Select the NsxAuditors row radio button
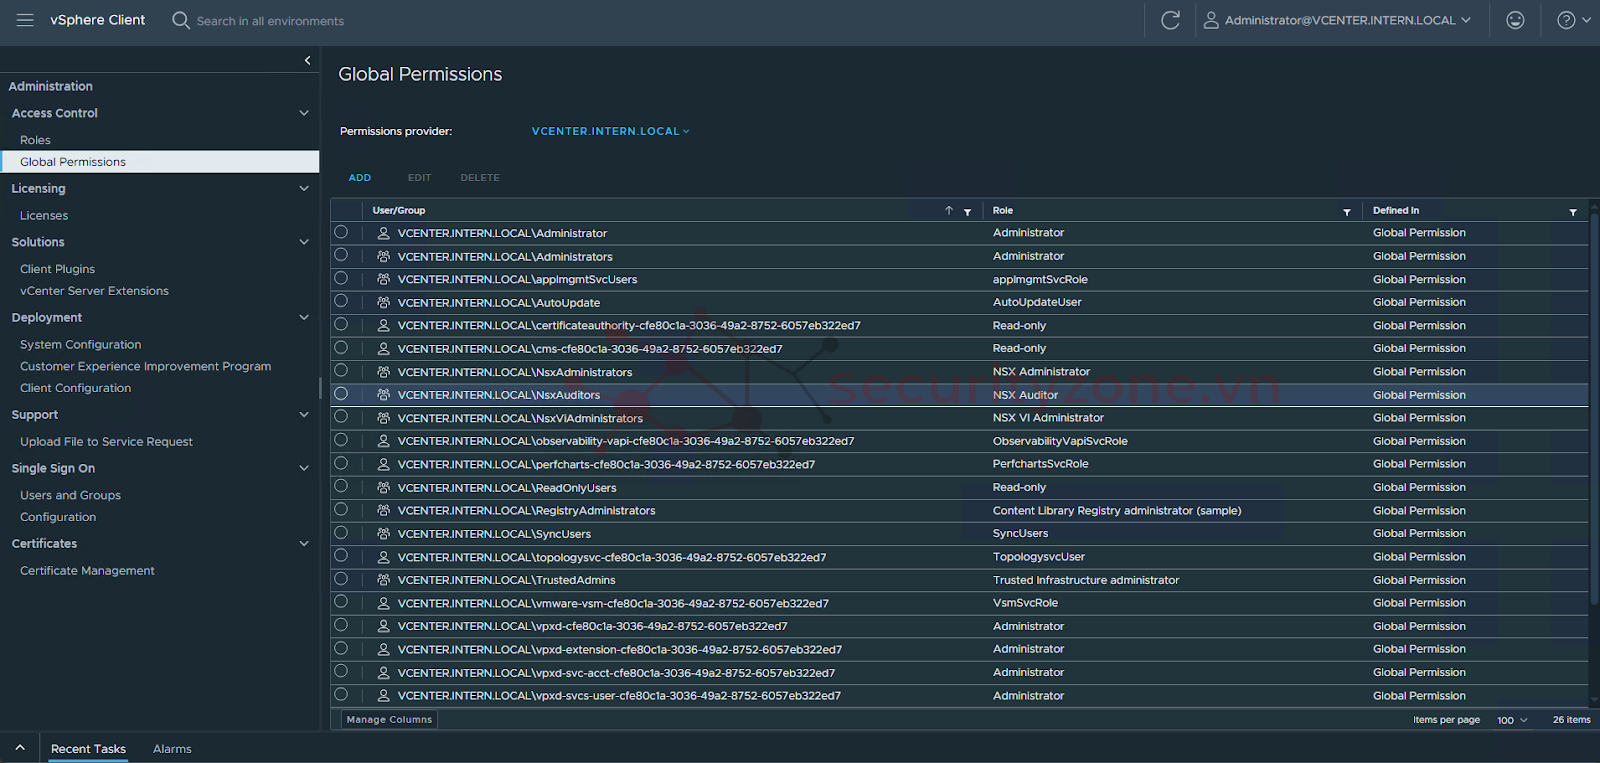 (341, 394)
